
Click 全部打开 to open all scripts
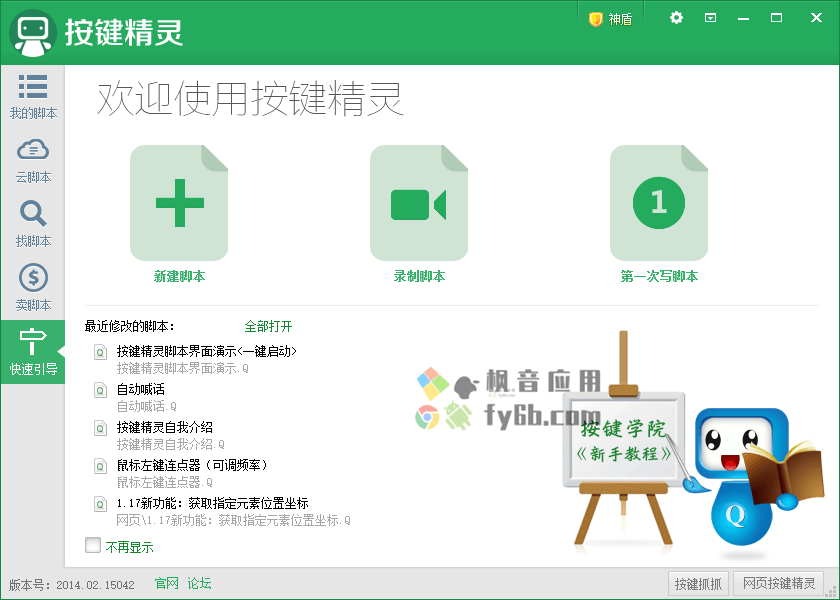click(268, 326)
